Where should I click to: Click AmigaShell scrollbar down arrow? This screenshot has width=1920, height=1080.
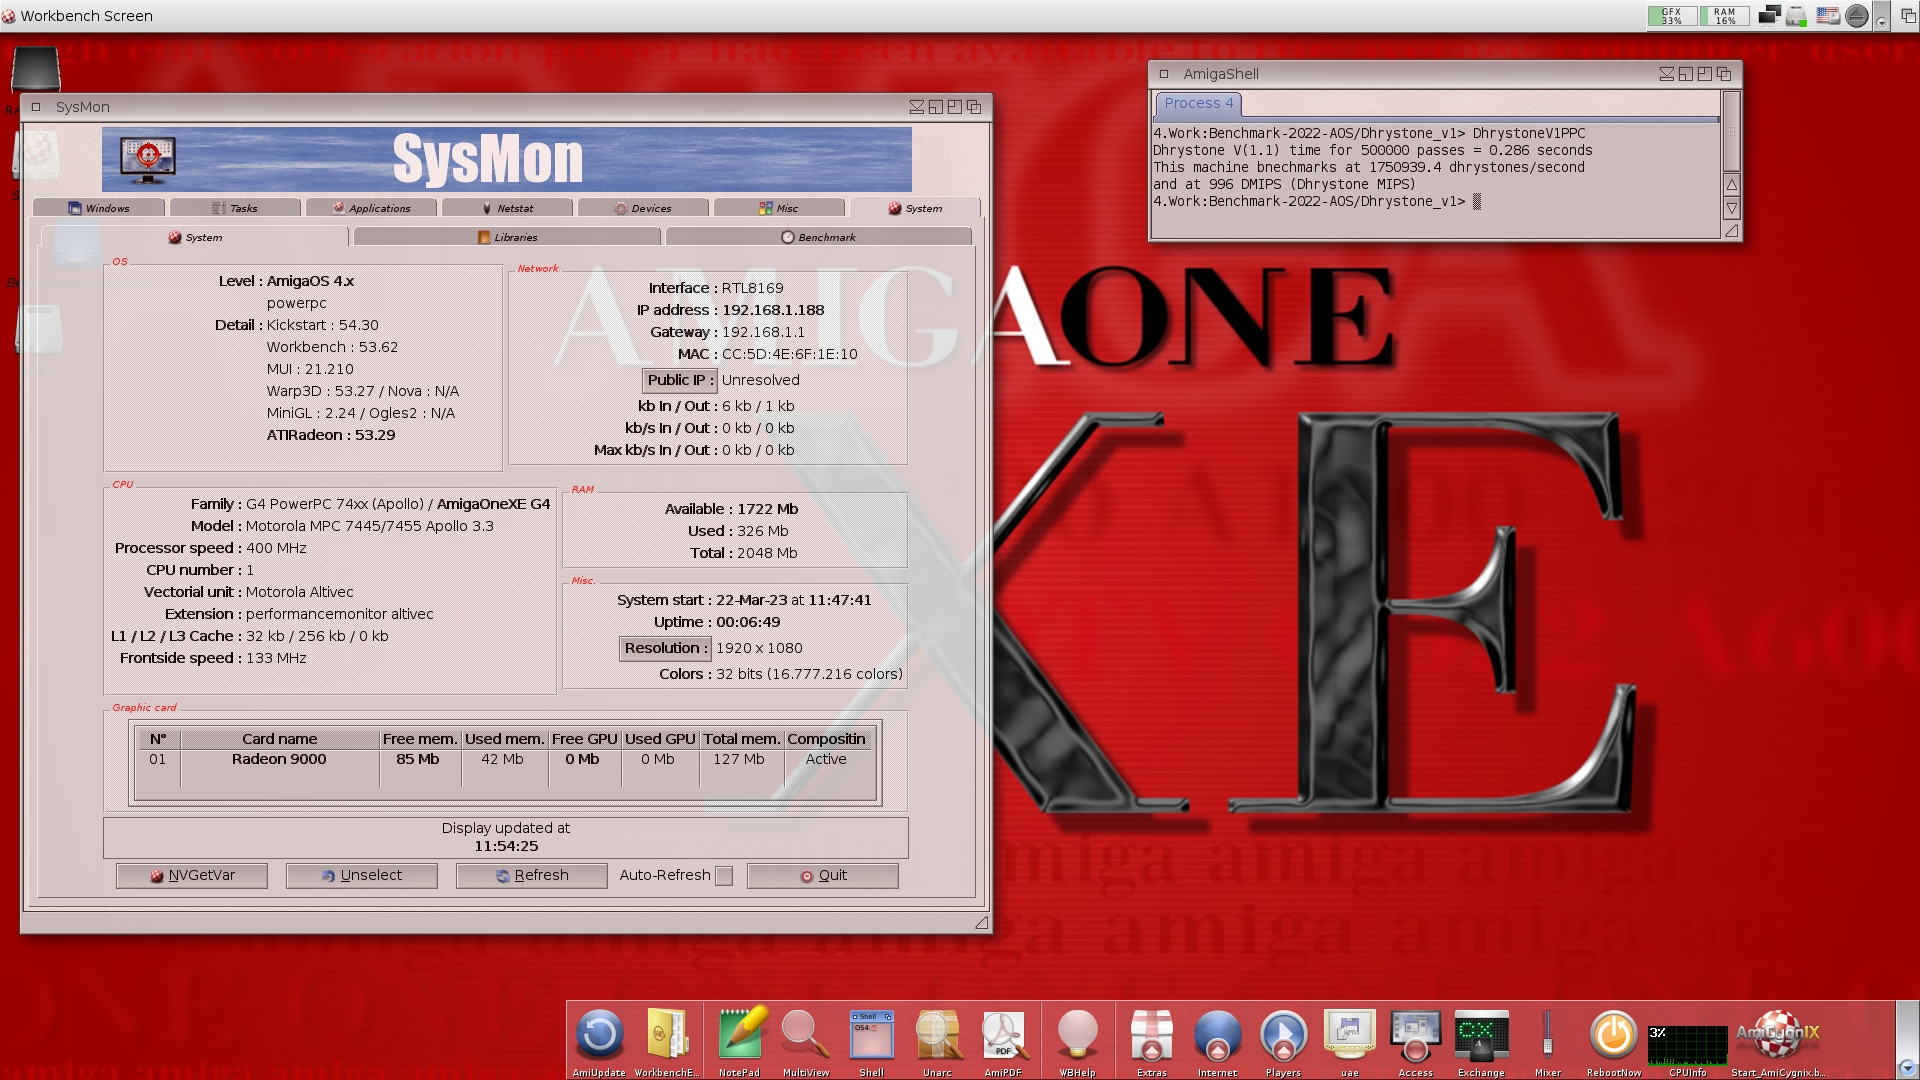1732,209
